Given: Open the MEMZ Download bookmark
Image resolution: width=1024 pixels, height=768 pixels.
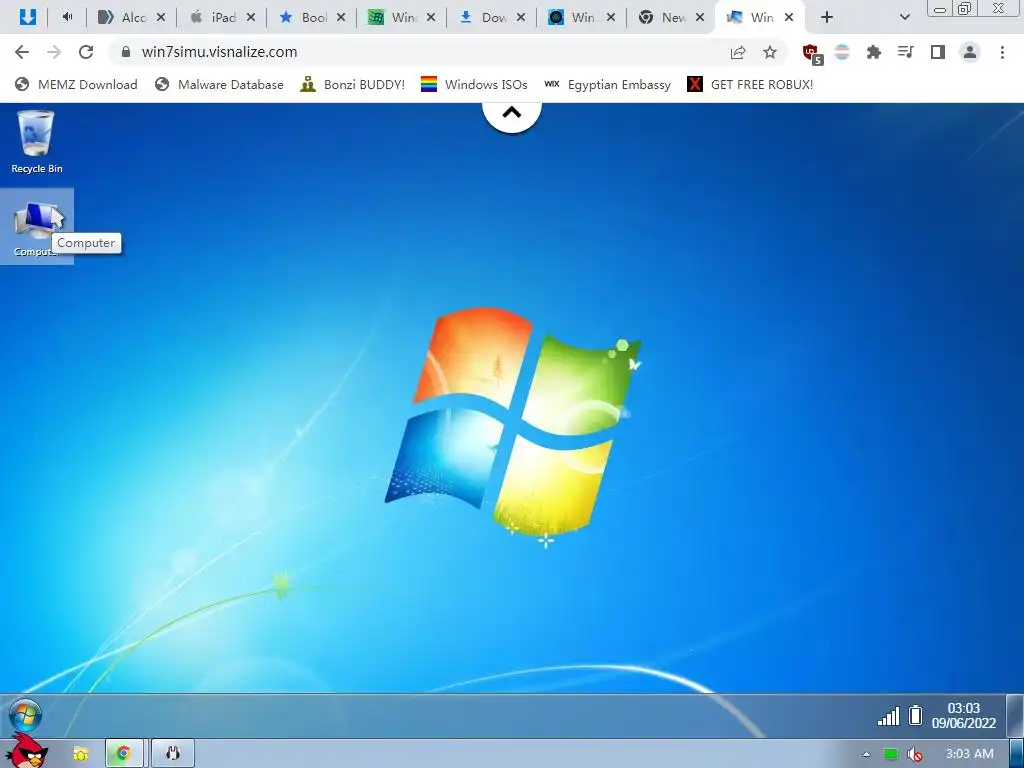Looking at the screenshot, I should (76, 84).
